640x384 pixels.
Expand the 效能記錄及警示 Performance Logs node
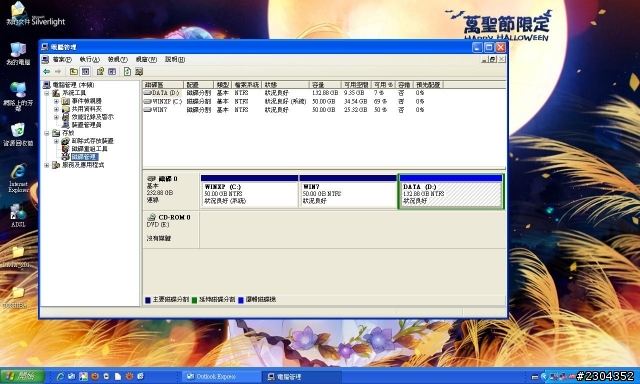pos(56,117)
